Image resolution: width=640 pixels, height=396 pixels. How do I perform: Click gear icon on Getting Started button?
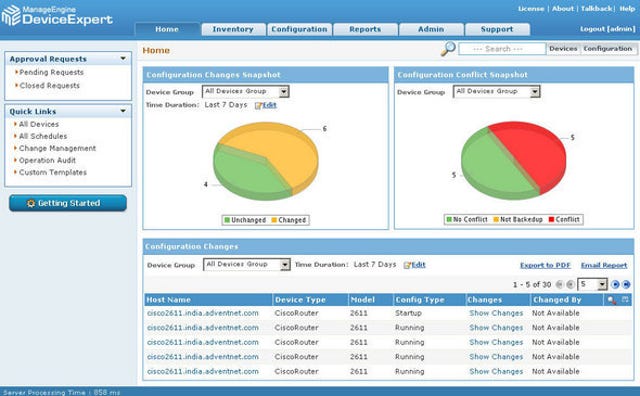(31, 203)
